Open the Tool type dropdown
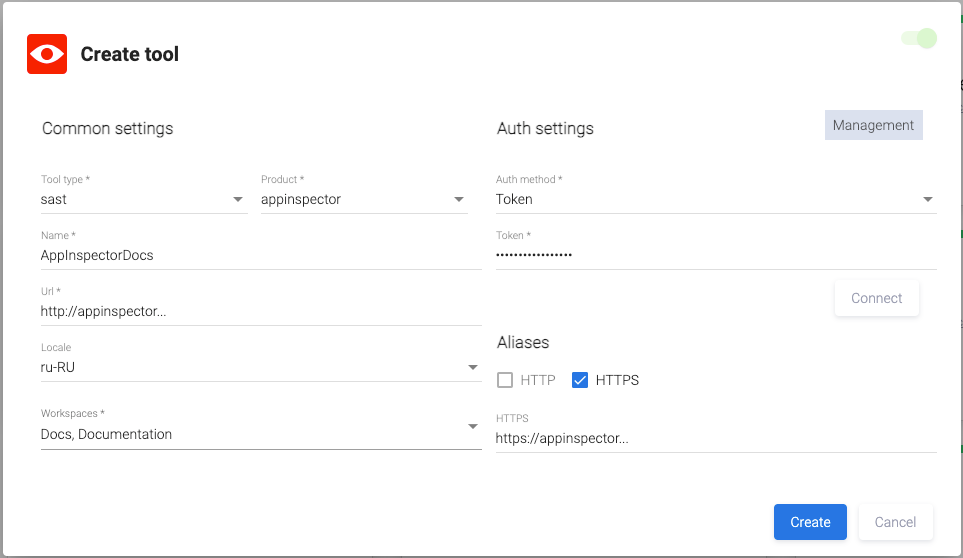This screenshot has width=963, height=558. tap(143, 199)
